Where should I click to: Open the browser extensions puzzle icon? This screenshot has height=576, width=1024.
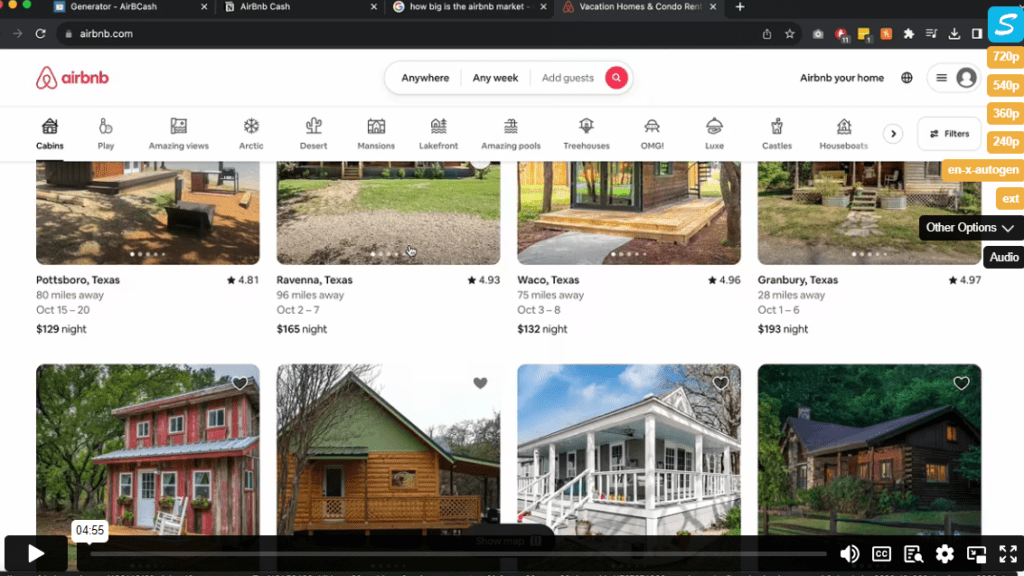click(908, 33)
